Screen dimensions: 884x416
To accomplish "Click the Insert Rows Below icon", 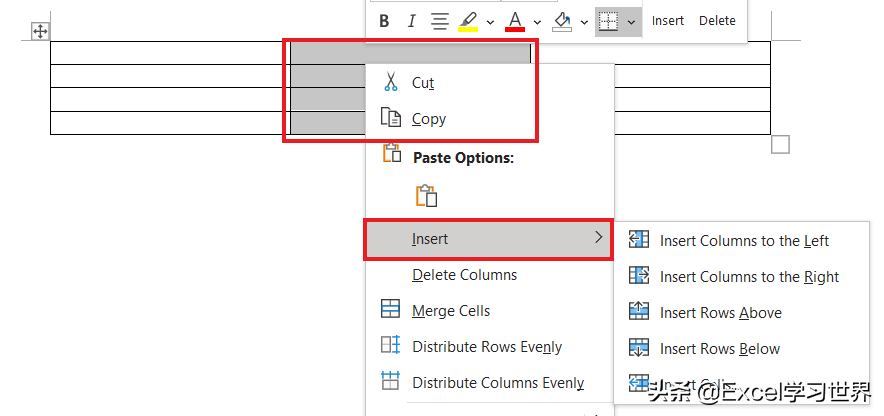I will click(639, 347).
